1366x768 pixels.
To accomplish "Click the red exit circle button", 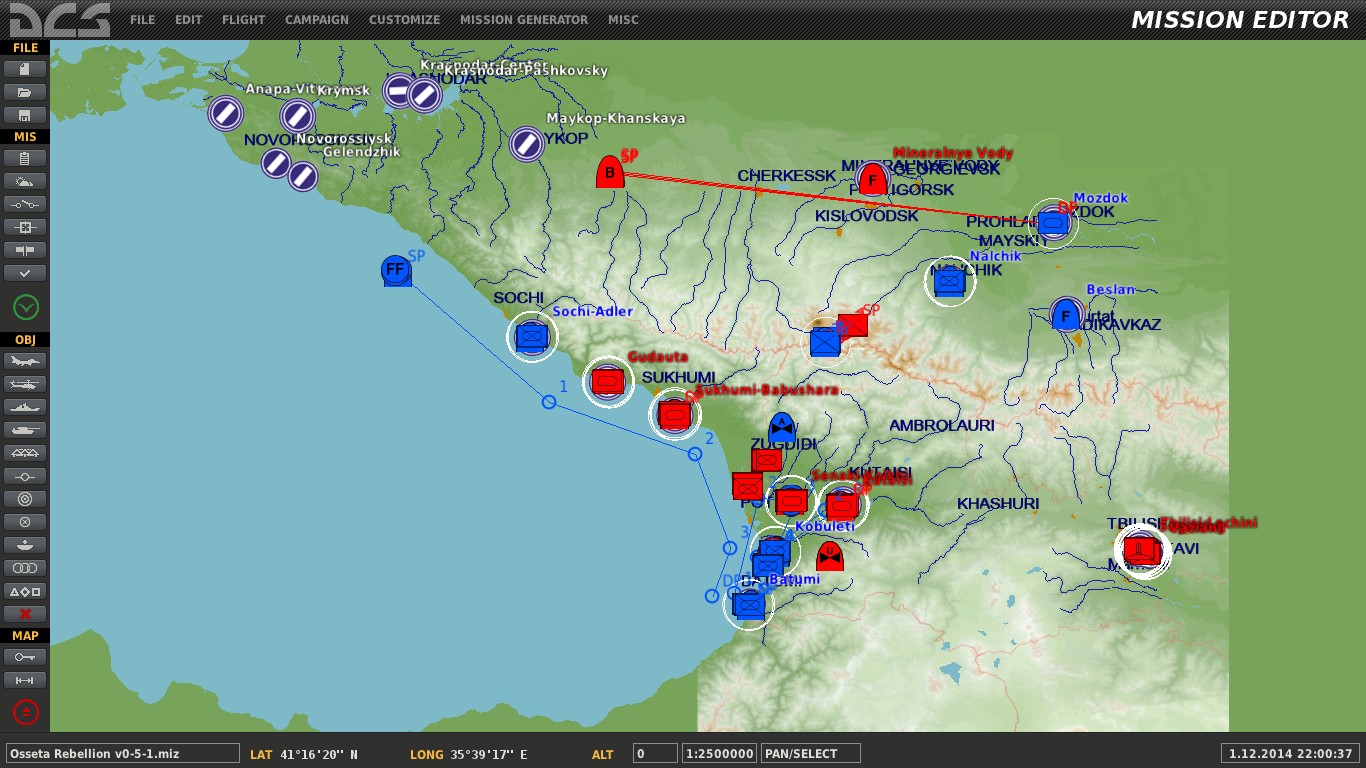I will (x=25, y=712).
